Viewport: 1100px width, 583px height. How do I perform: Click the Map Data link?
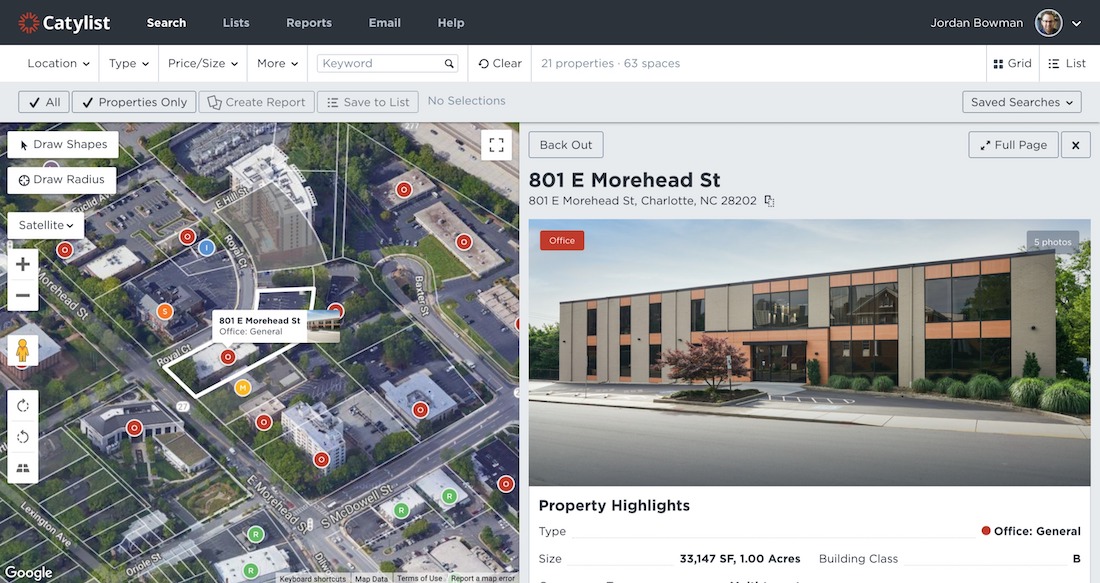click(371, 579)
